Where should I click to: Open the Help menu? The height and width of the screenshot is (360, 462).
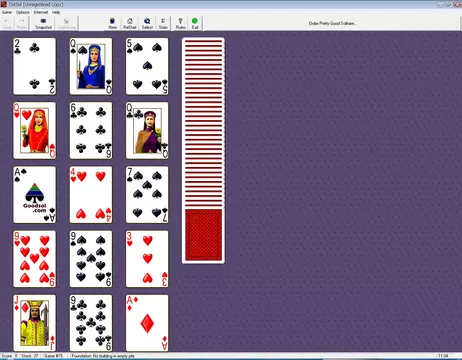point(56,12)
